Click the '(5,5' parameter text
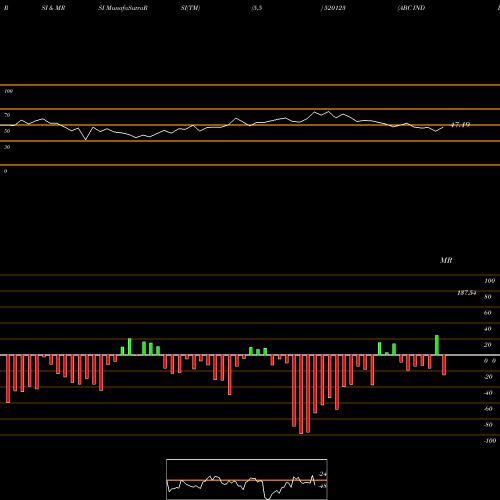The image size is (500, 500). 257,8
